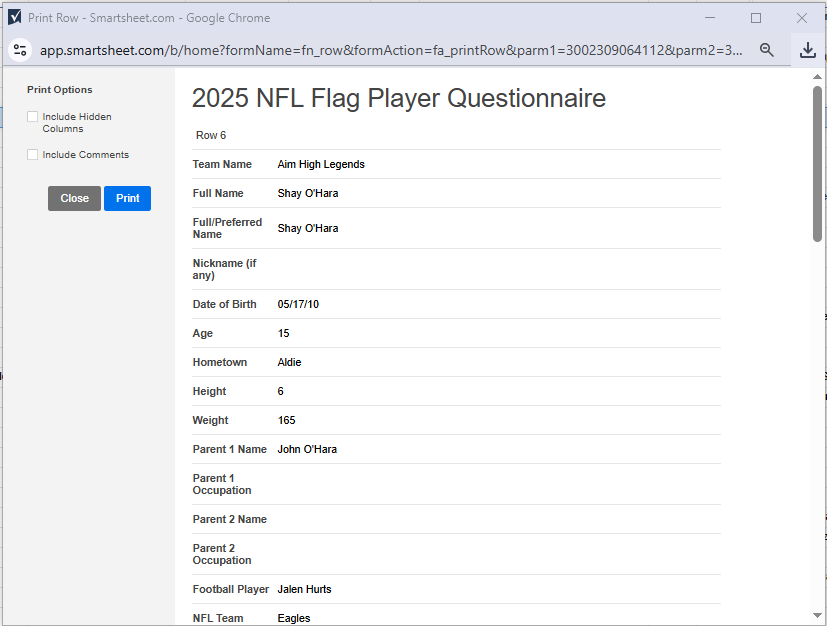Click the 'Parent 1 Name' field label
Screen dimensions: 827x626
click(x=229, y=449)
